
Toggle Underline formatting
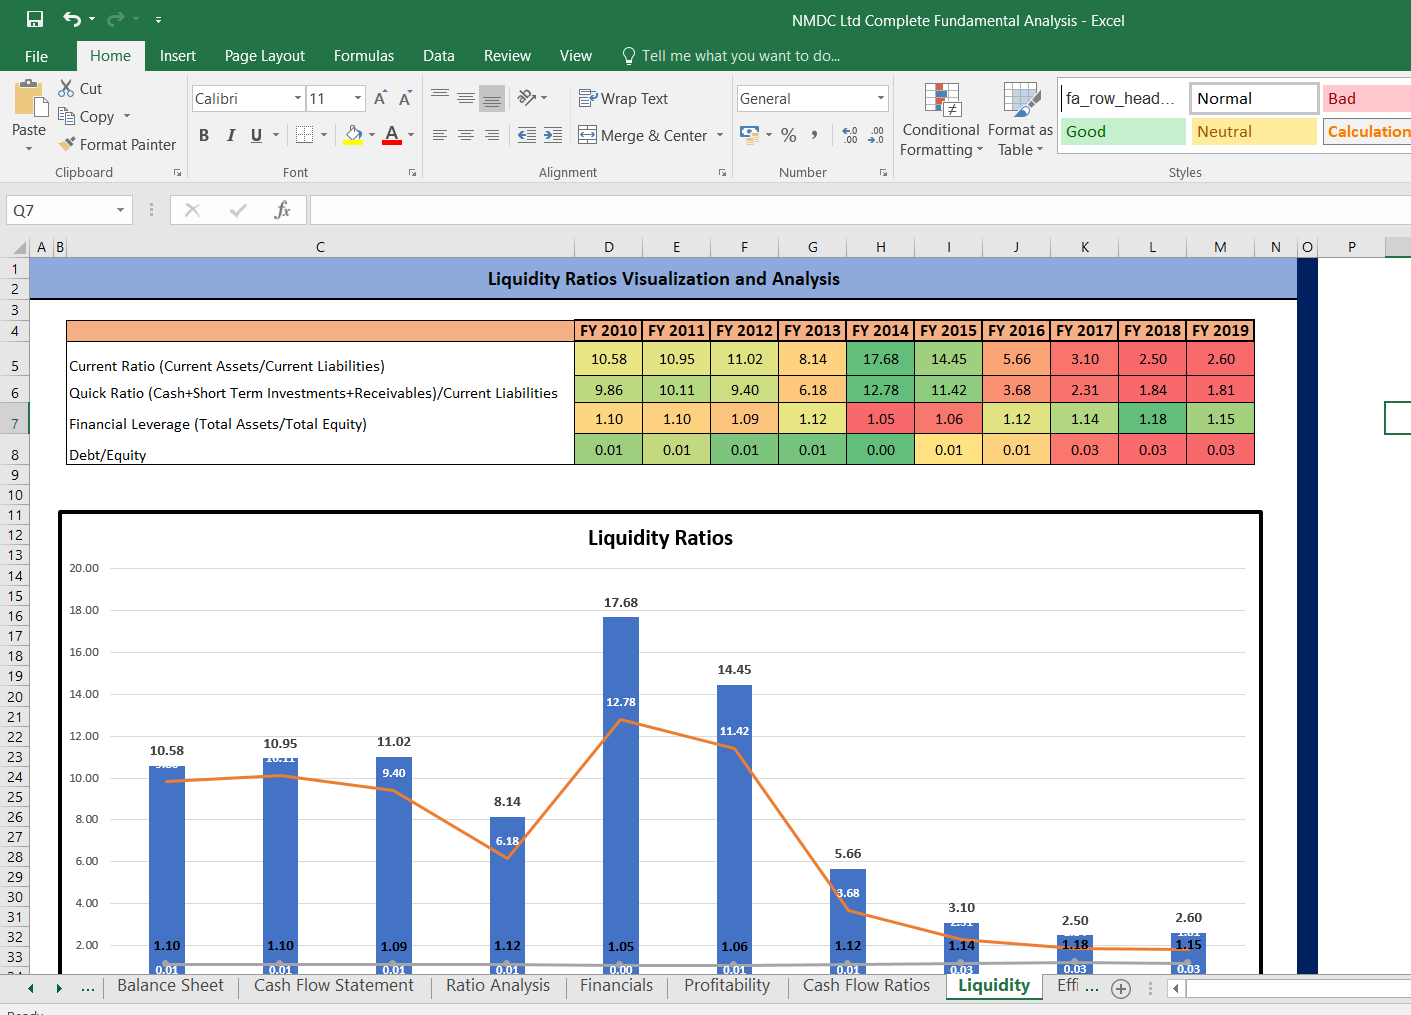pyautogui.click(x=257, y=135)
